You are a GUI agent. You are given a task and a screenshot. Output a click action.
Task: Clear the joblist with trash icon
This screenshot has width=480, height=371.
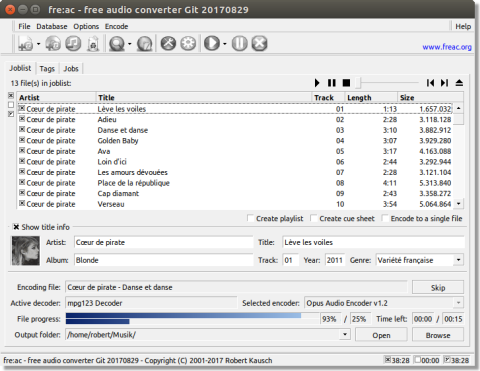(93, 44)
